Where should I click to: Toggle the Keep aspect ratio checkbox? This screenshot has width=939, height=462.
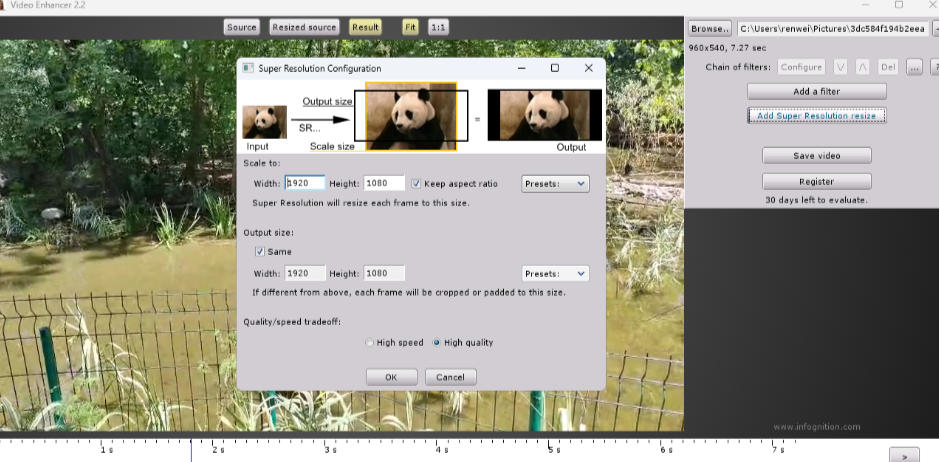[x=416, y=184]
